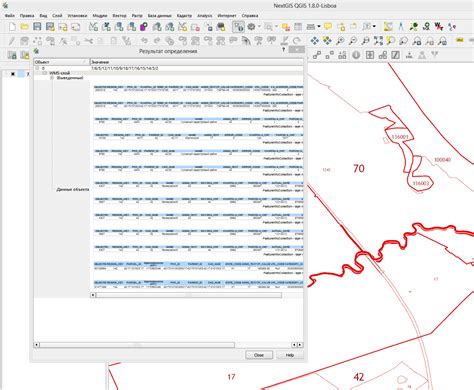Click the Cut Features scissors icon
This screenshot has height=390, width=474.
(x=88, y=41)
